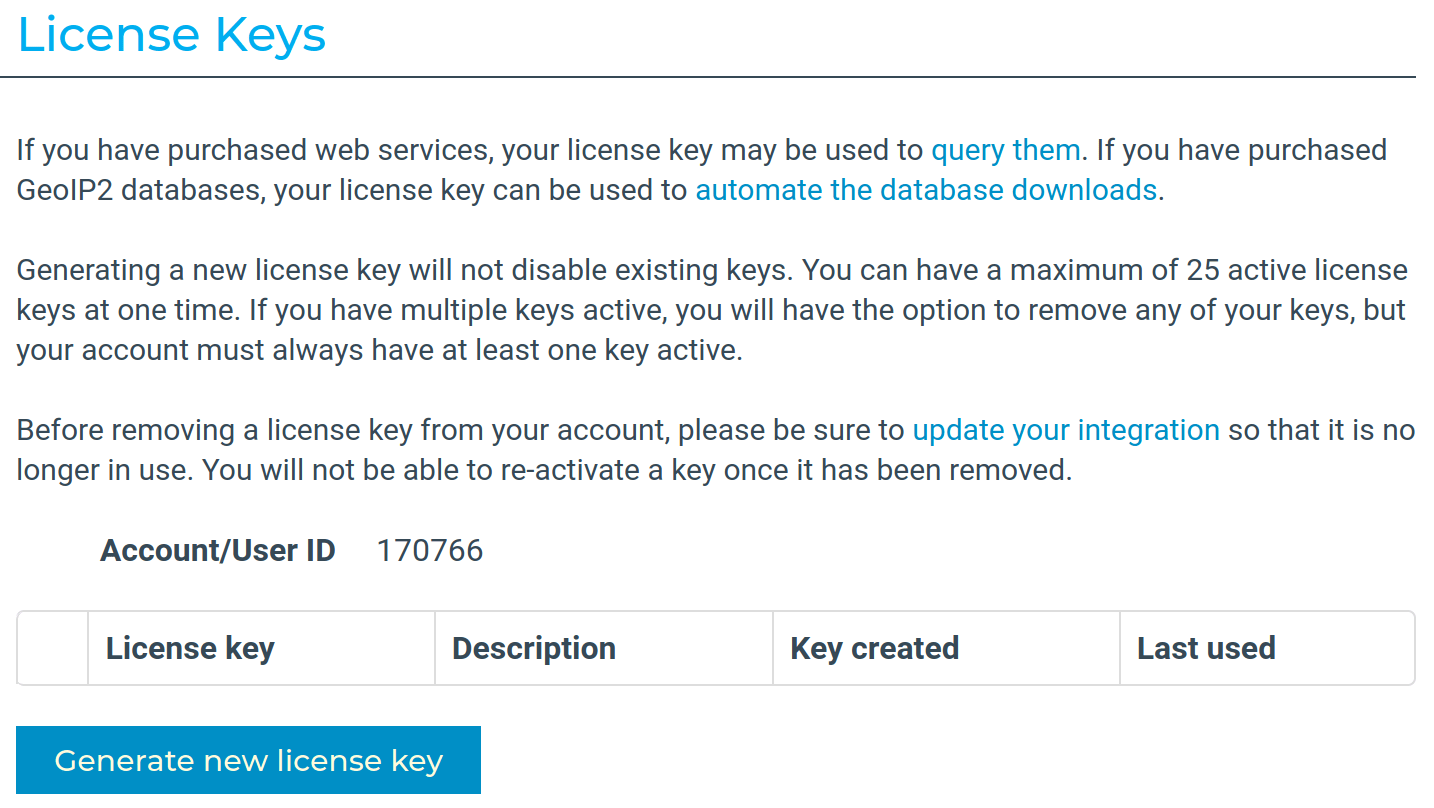1434x808 pixels.
Task: Select the account number 170766
Action: click(x=429, y=550)
